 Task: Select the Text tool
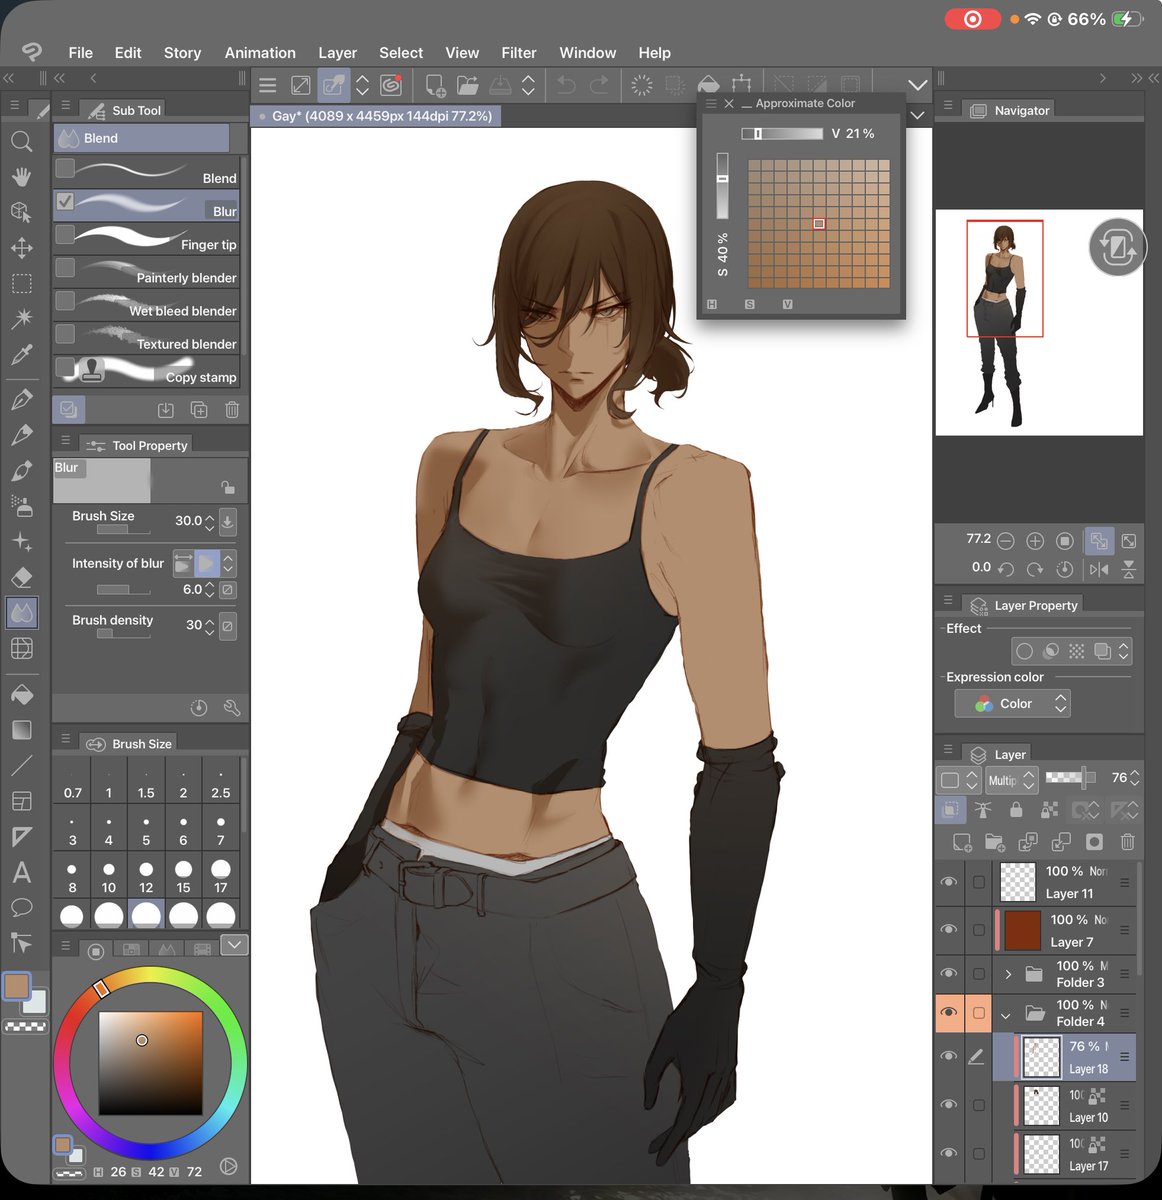click(21, 872)
